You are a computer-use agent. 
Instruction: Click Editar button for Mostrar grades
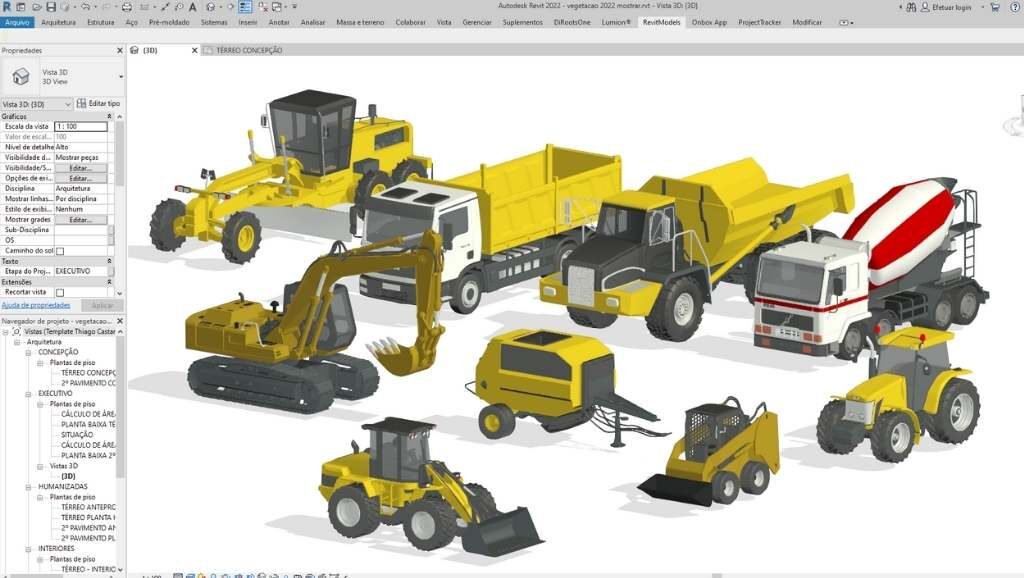(x=80, y=219)
